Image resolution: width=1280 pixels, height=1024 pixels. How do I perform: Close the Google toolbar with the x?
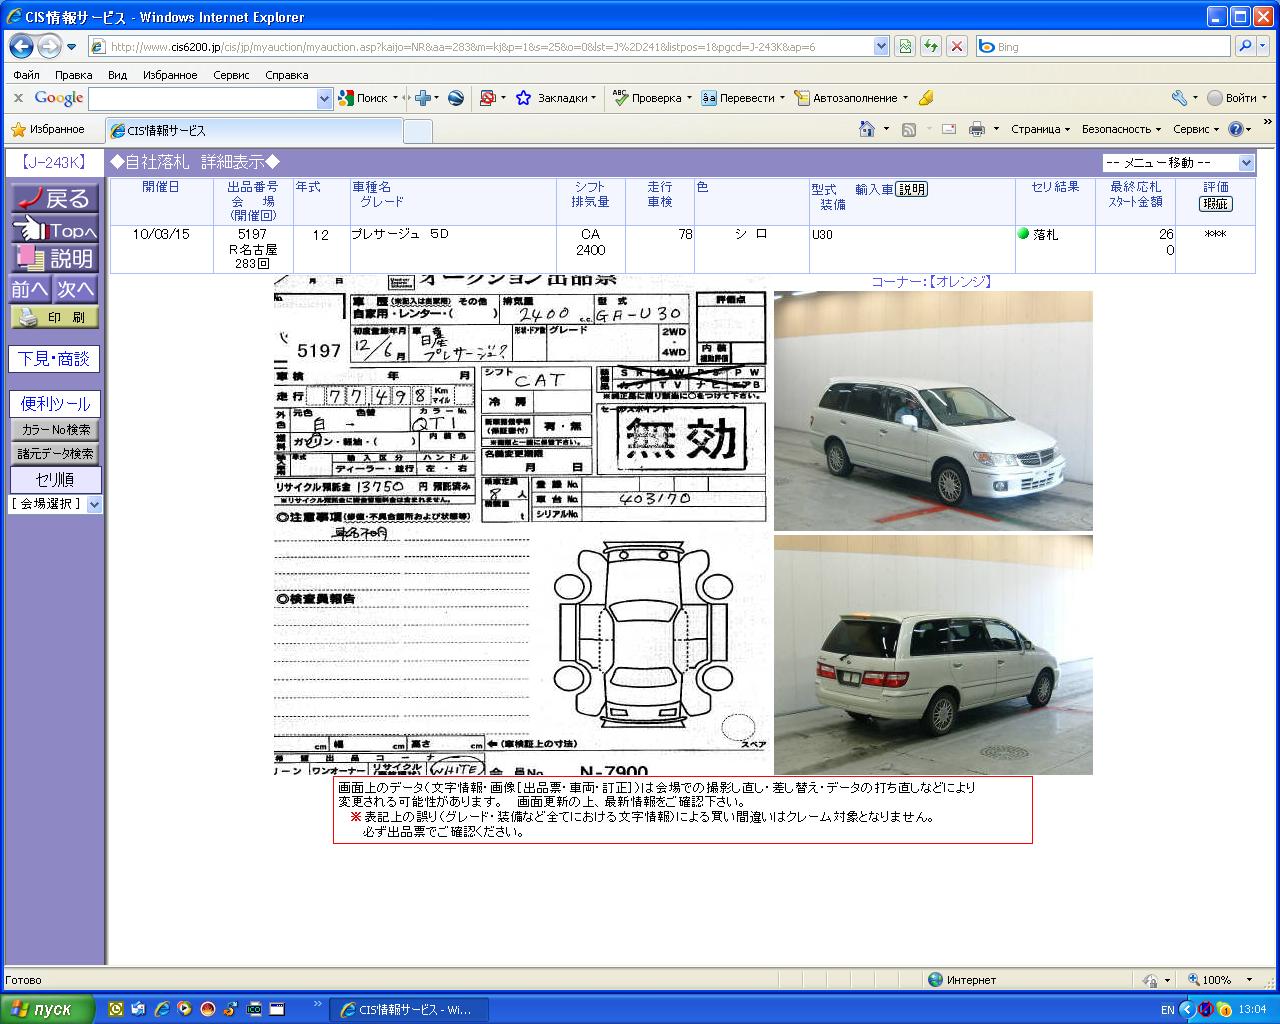pos(18,98)
